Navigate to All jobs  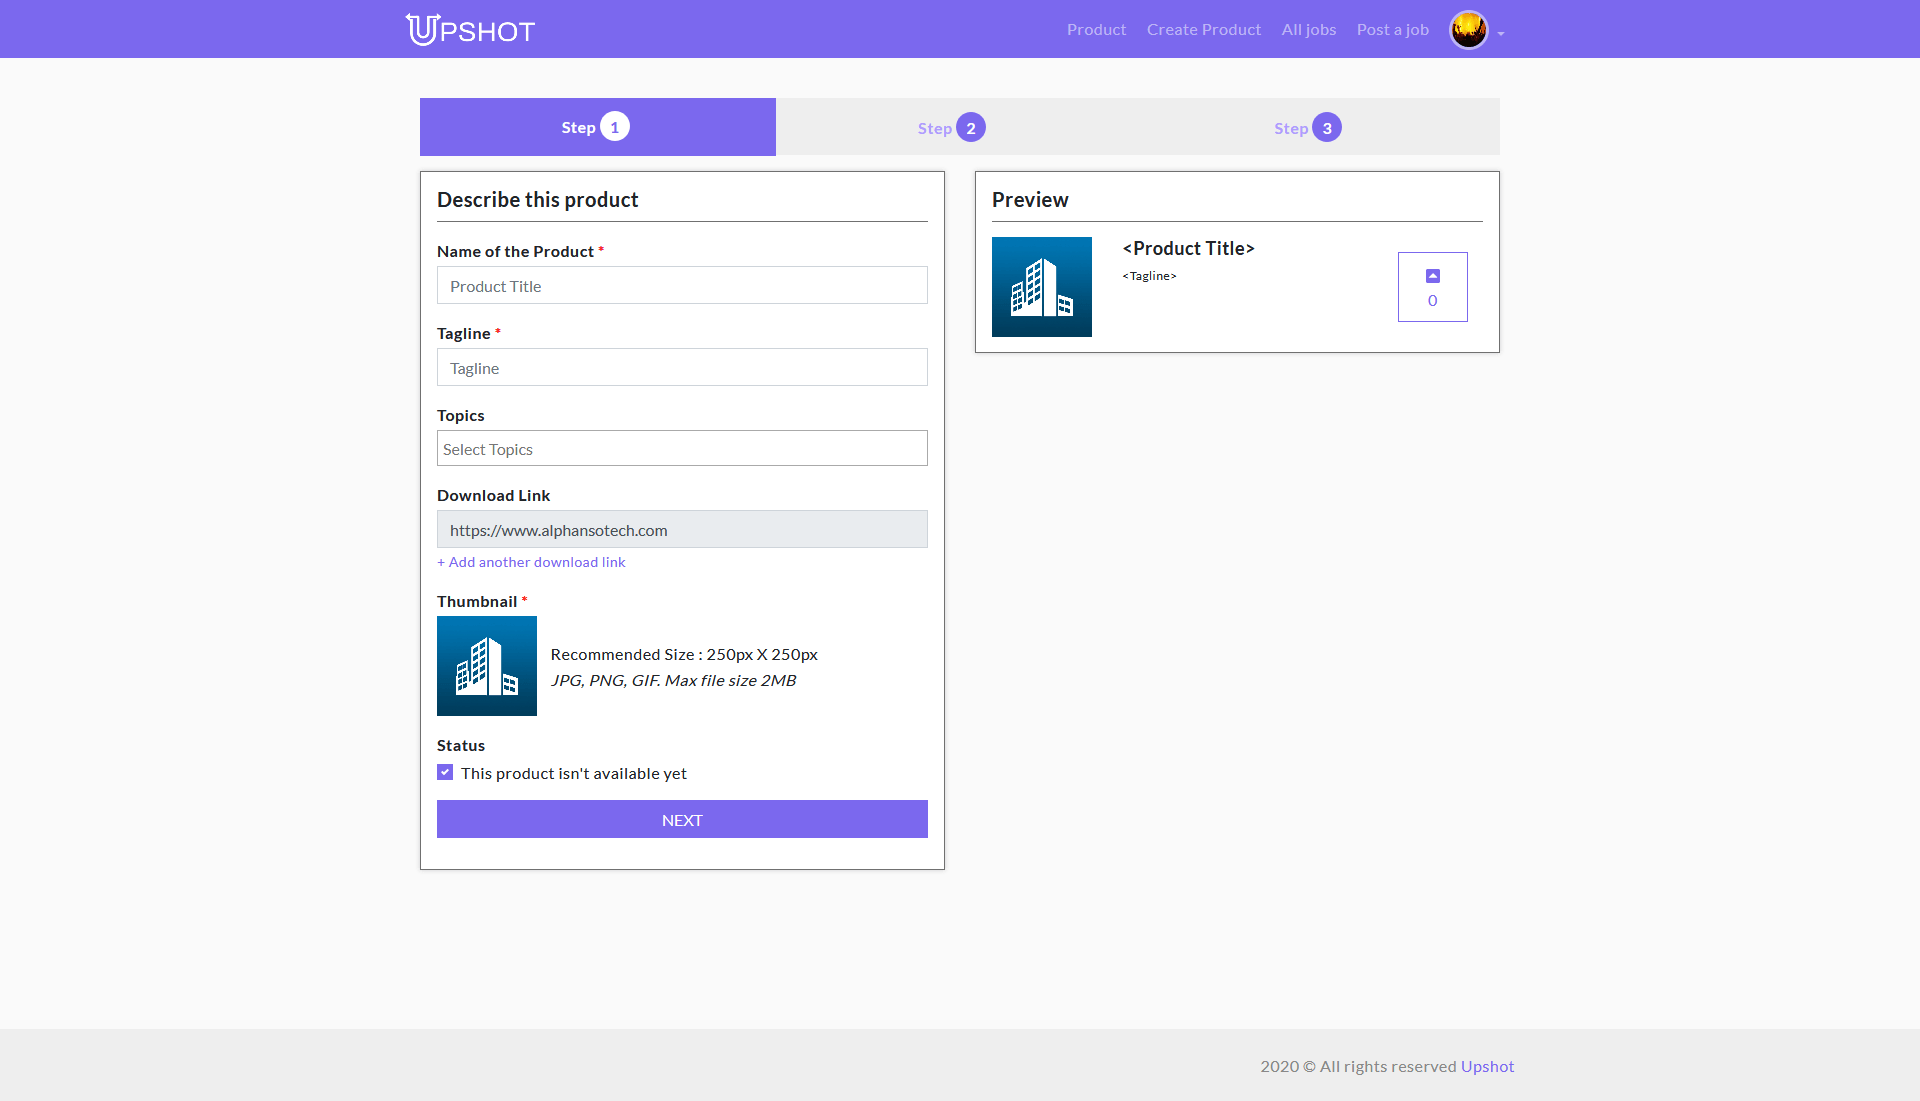click(1308, 29)
